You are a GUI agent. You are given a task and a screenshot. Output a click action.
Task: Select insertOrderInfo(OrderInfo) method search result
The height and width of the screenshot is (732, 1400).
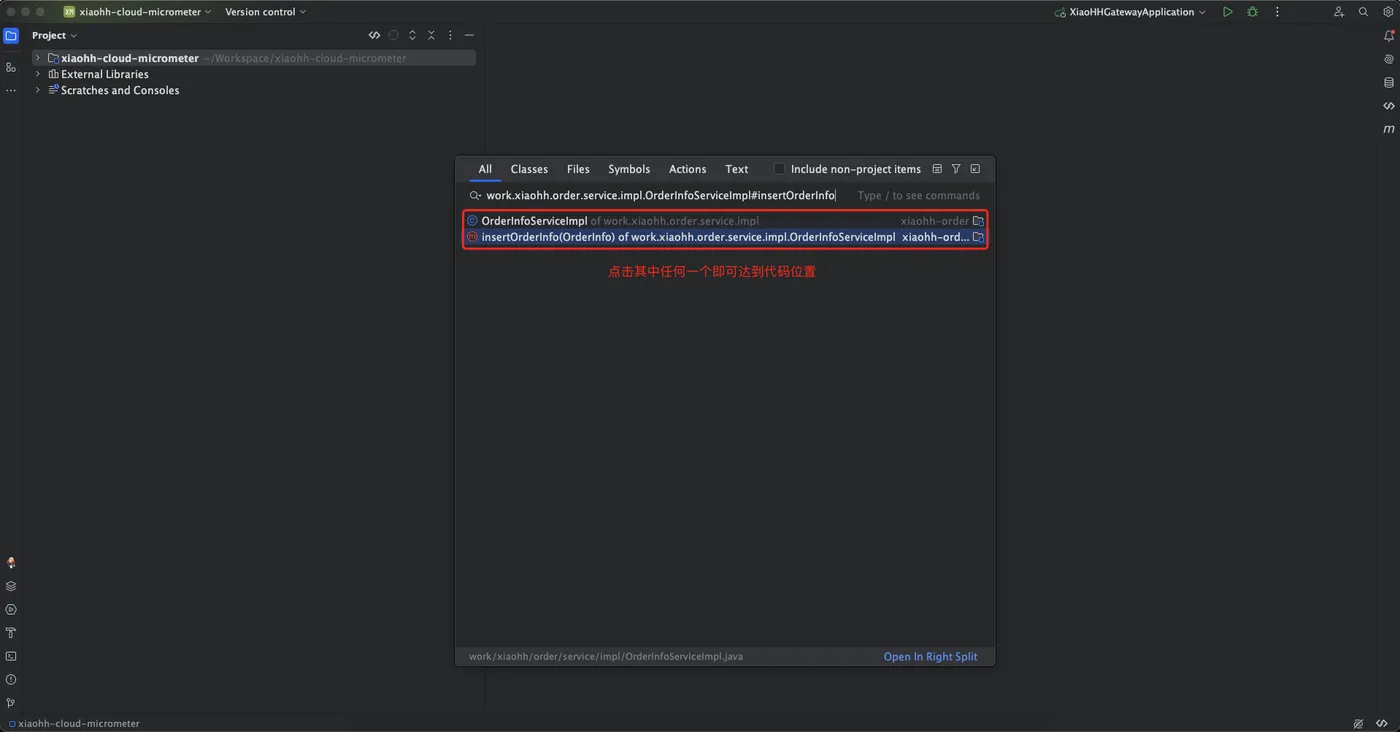(x=725, y=237)
